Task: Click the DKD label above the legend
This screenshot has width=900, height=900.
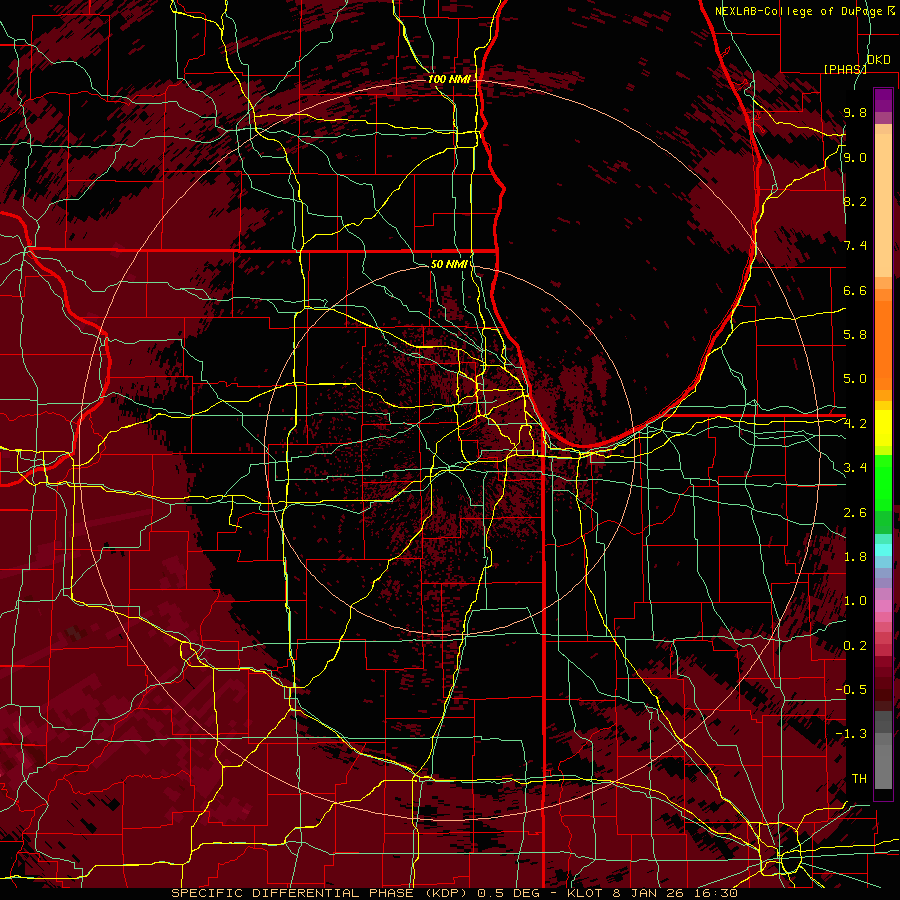Action: click(x=879, y=60)
